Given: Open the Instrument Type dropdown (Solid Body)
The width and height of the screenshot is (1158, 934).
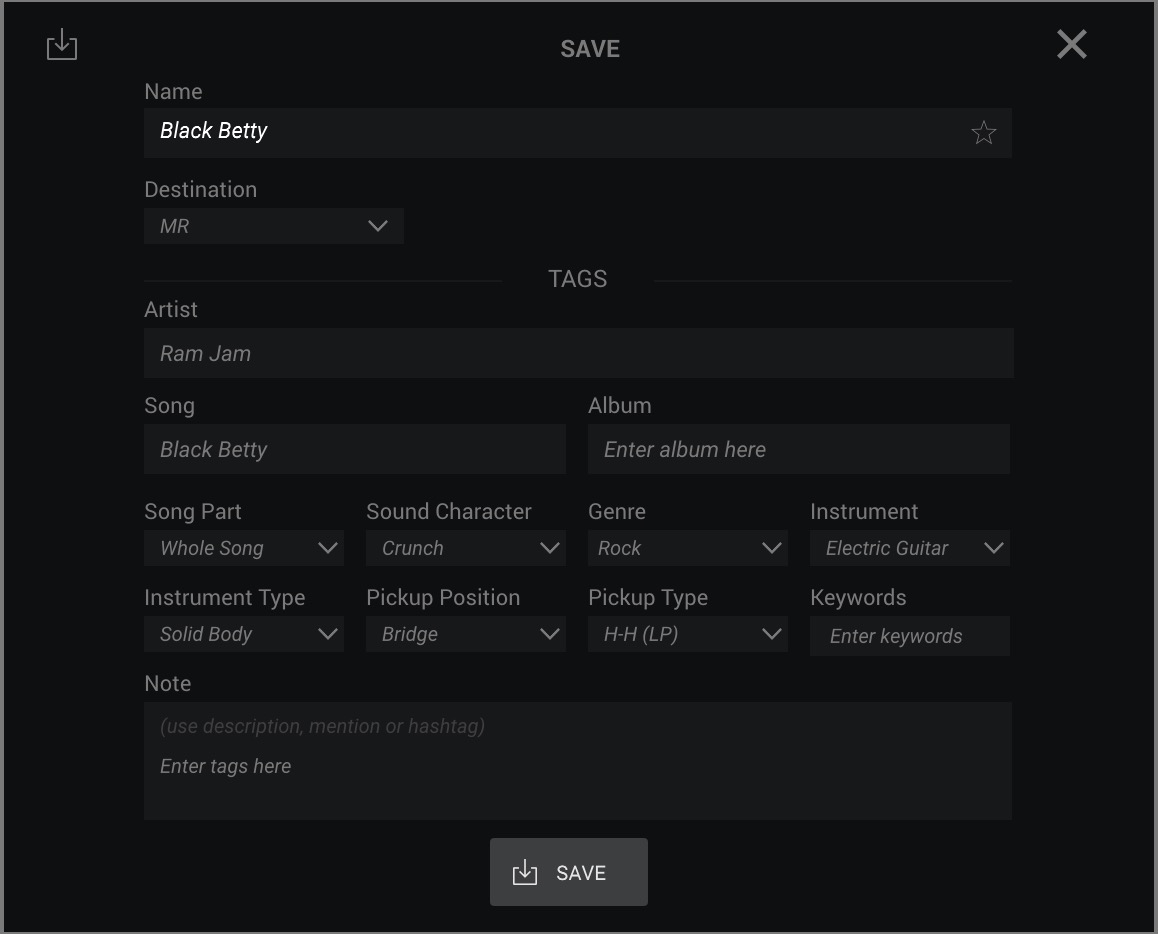Looking at the screenshot, I should point(244,633).
